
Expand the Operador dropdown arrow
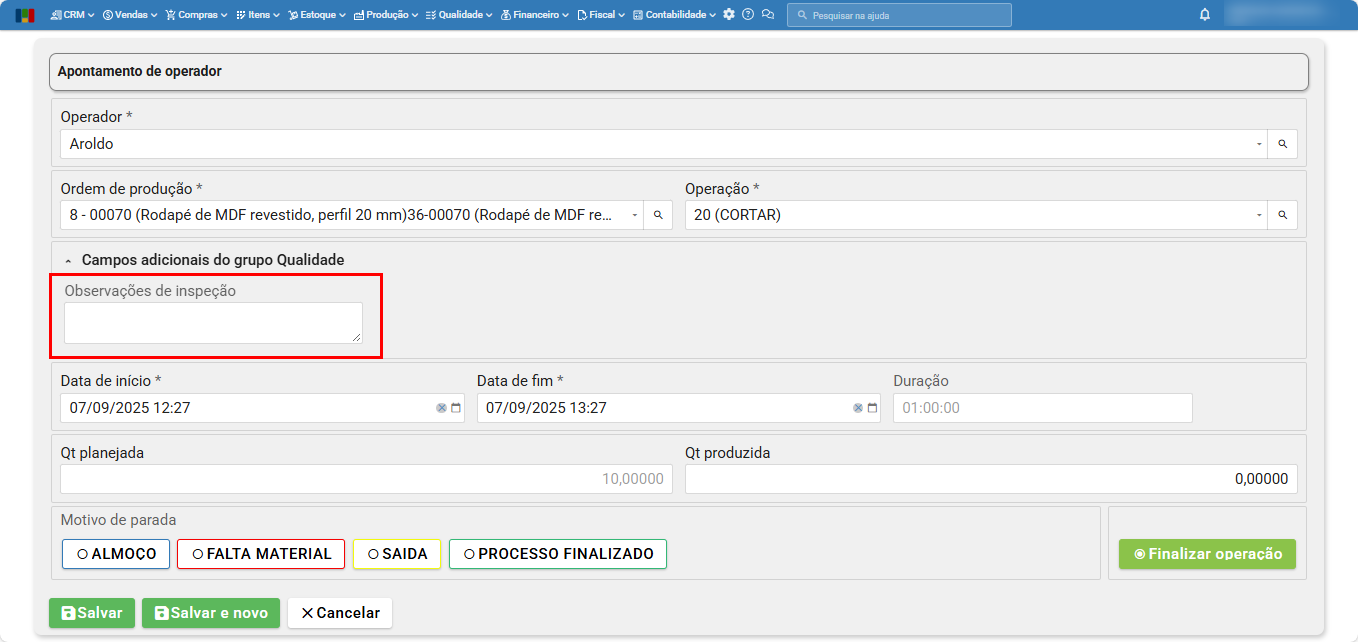[1259, 144]
